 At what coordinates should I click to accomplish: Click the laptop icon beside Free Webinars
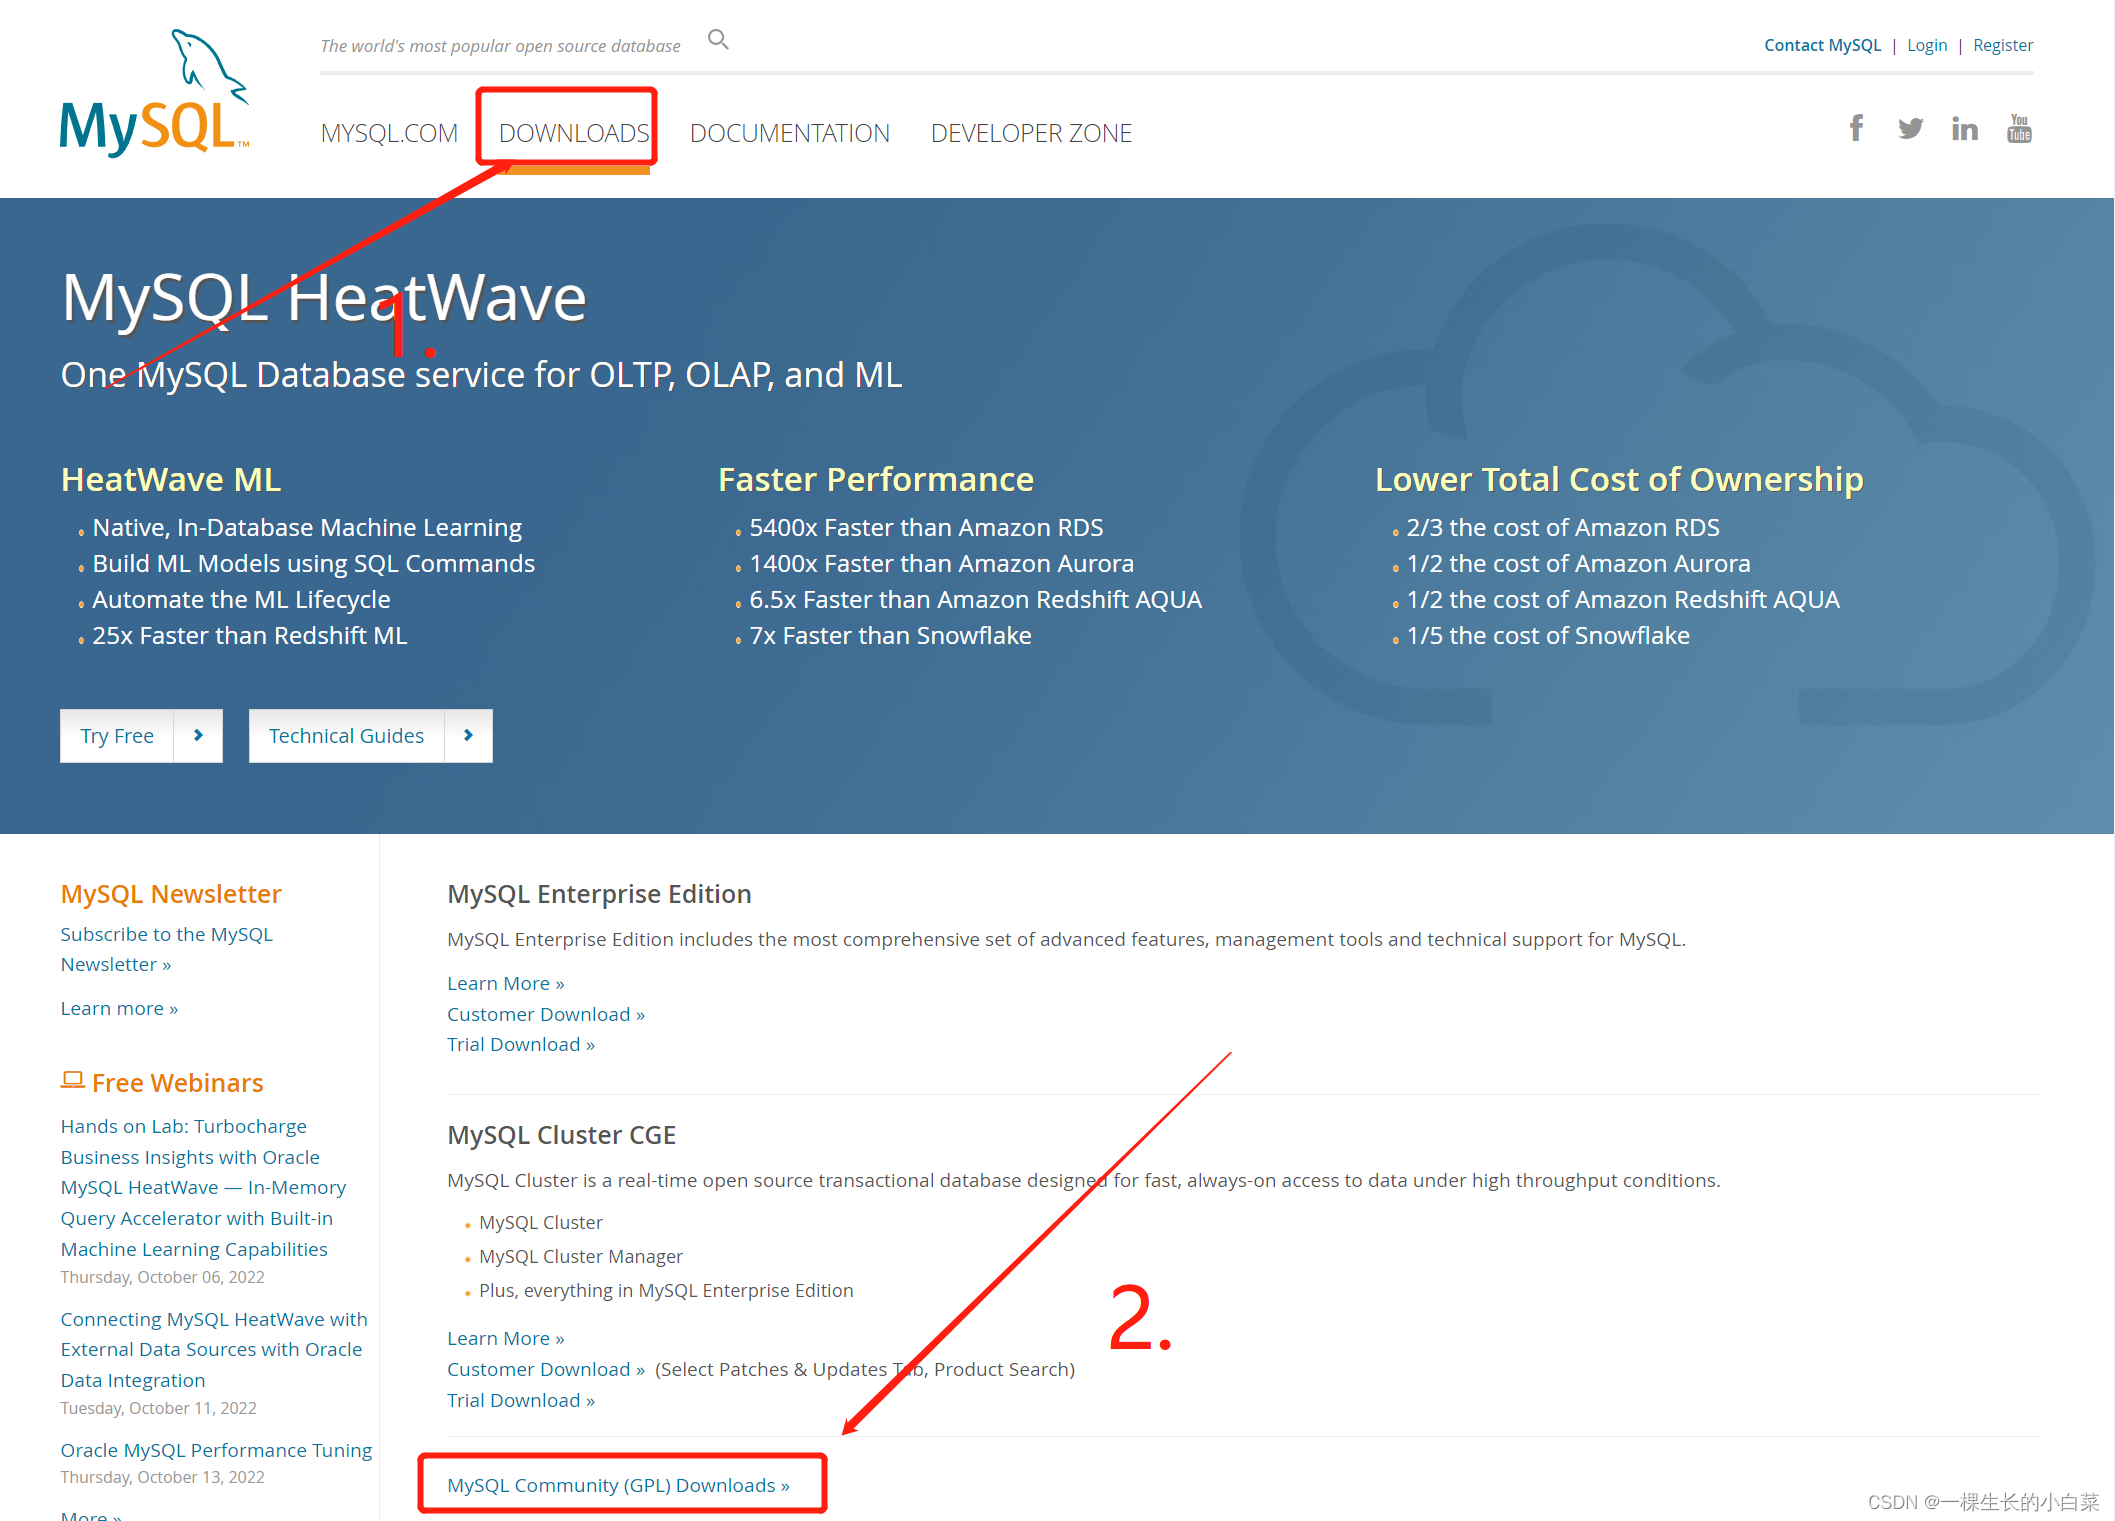(72, 1080)
